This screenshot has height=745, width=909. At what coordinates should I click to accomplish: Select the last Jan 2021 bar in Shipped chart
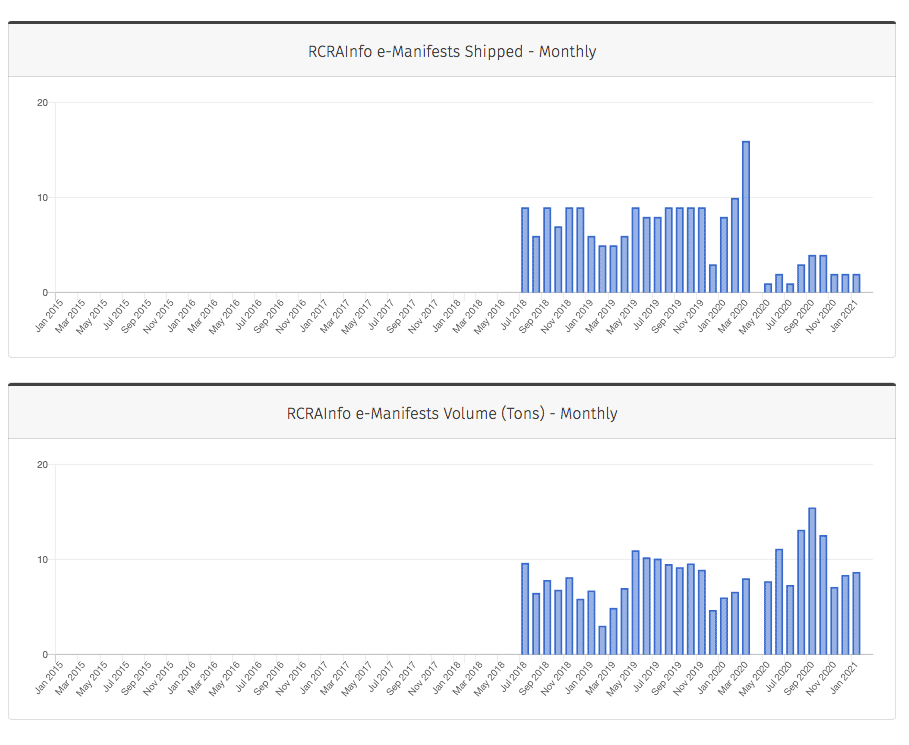pyautogui.click(x=856, y=284)
